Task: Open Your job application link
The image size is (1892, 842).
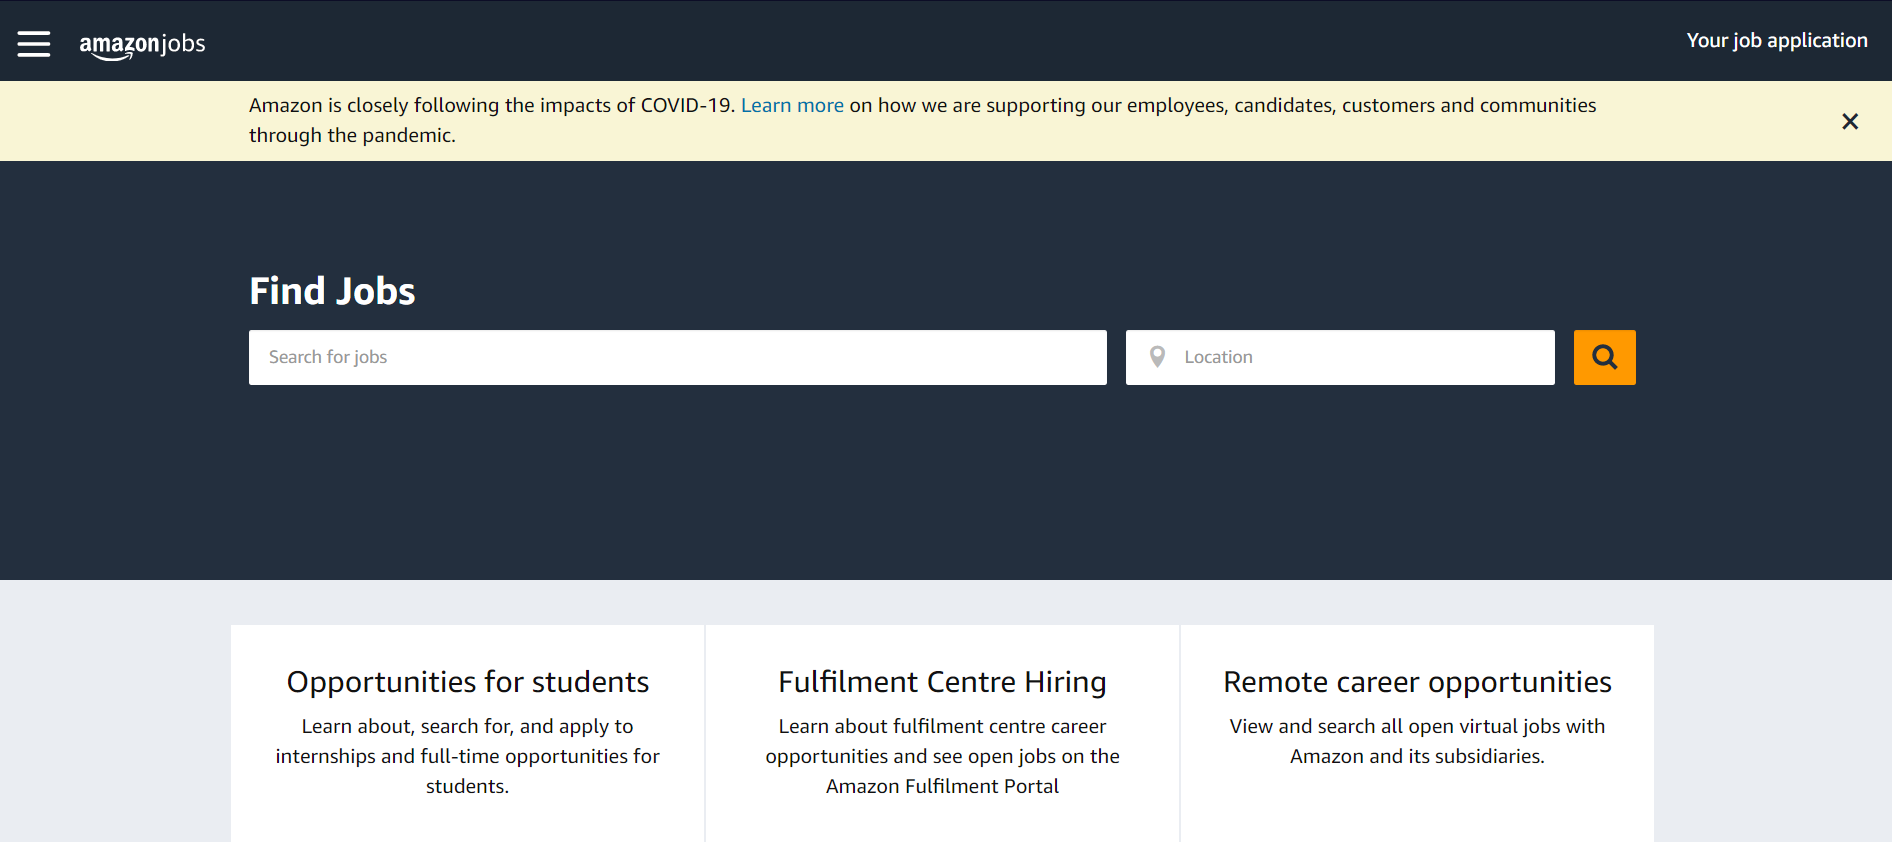Action: click(x=1777, y=40)
